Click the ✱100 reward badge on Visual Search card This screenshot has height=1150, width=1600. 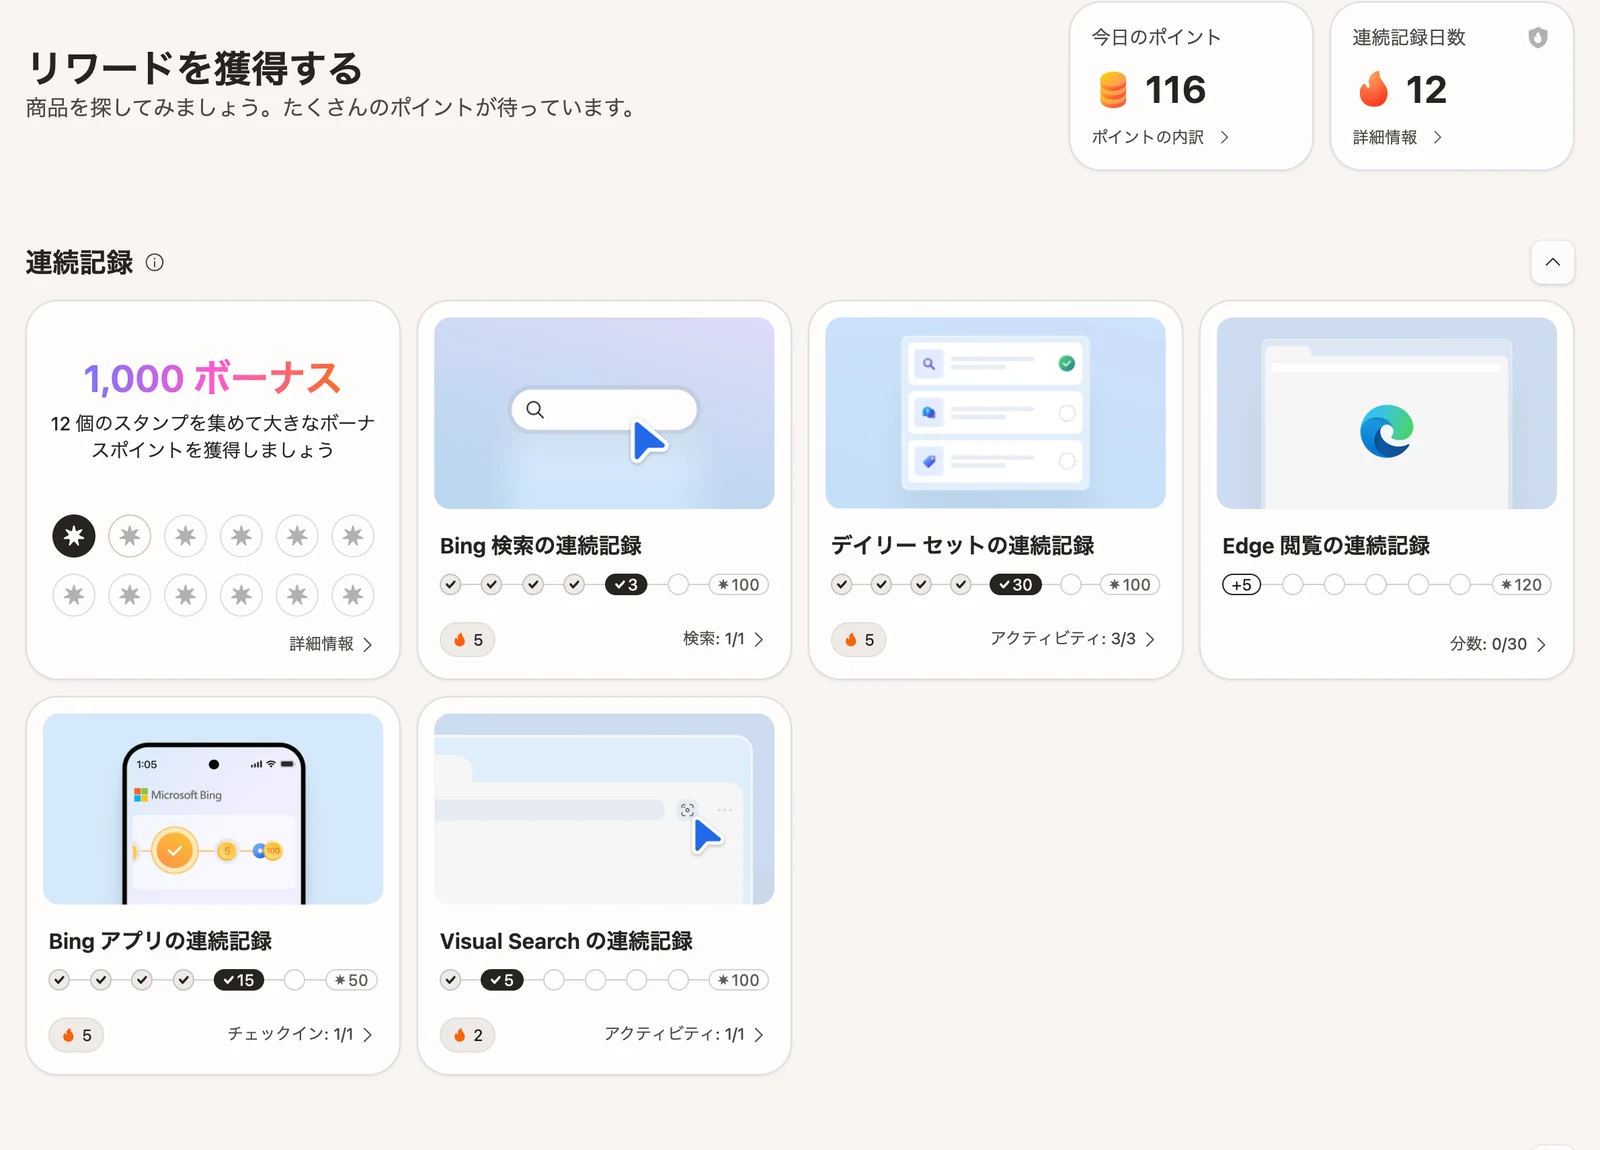point(739,980)
